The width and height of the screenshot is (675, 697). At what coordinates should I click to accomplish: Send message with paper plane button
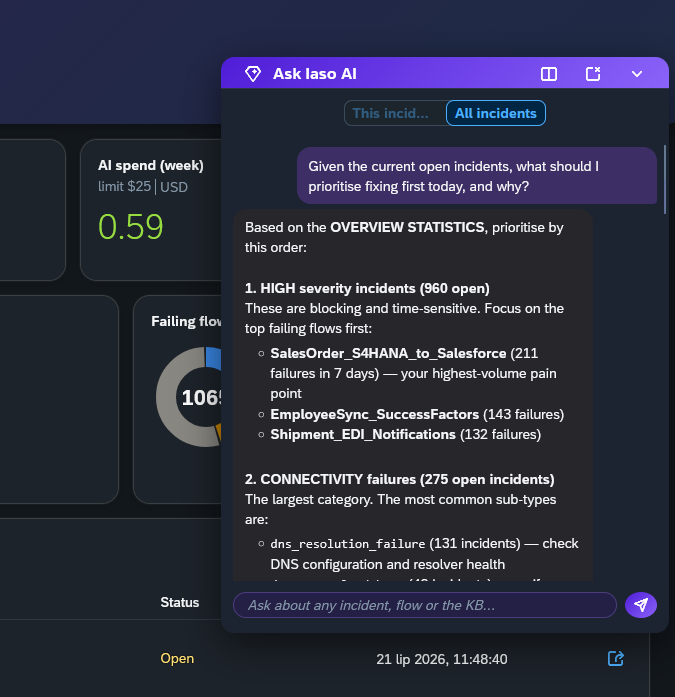pyautogui.click(x=641, y=605)
